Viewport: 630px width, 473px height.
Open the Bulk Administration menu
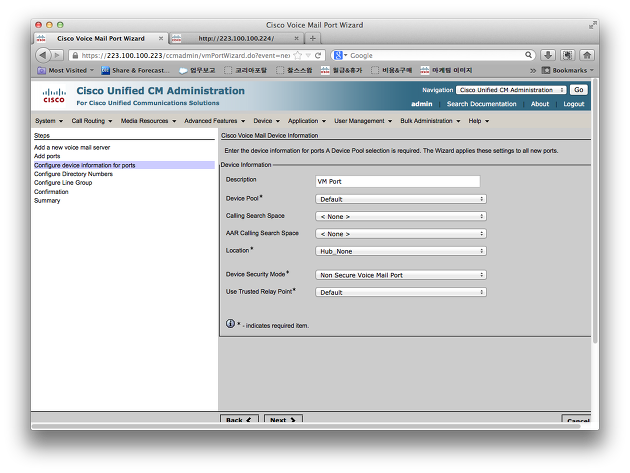pos(430,121)
